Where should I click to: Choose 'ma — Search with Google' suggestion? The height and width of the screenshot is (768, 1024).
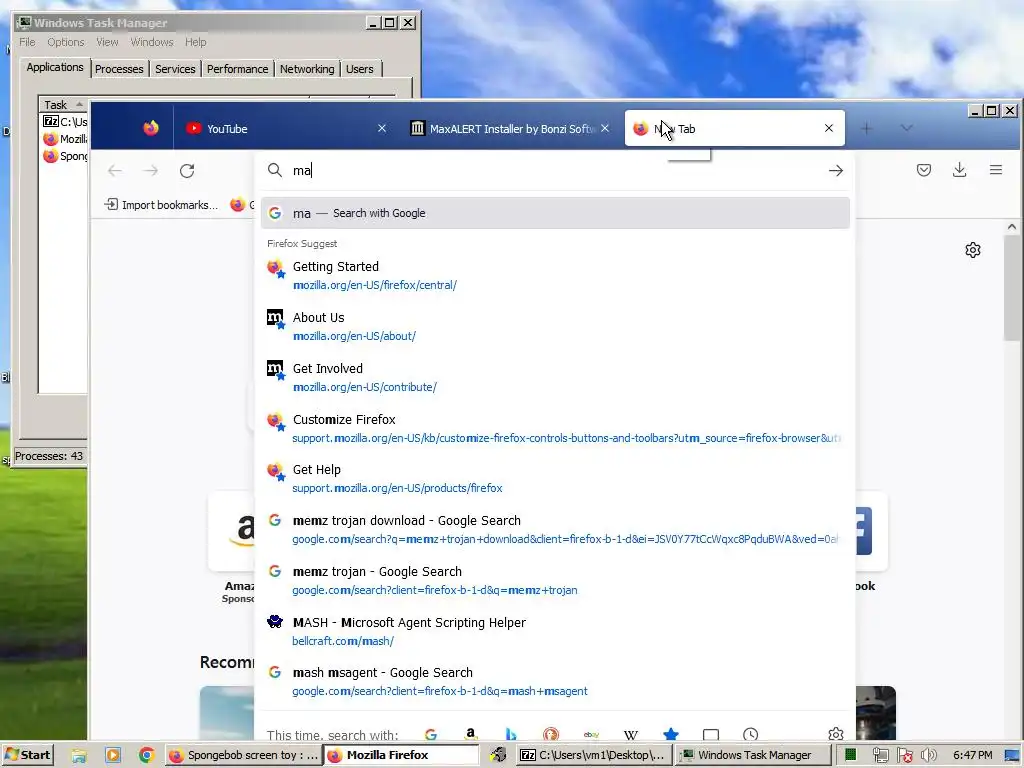[x=555, y=213]
